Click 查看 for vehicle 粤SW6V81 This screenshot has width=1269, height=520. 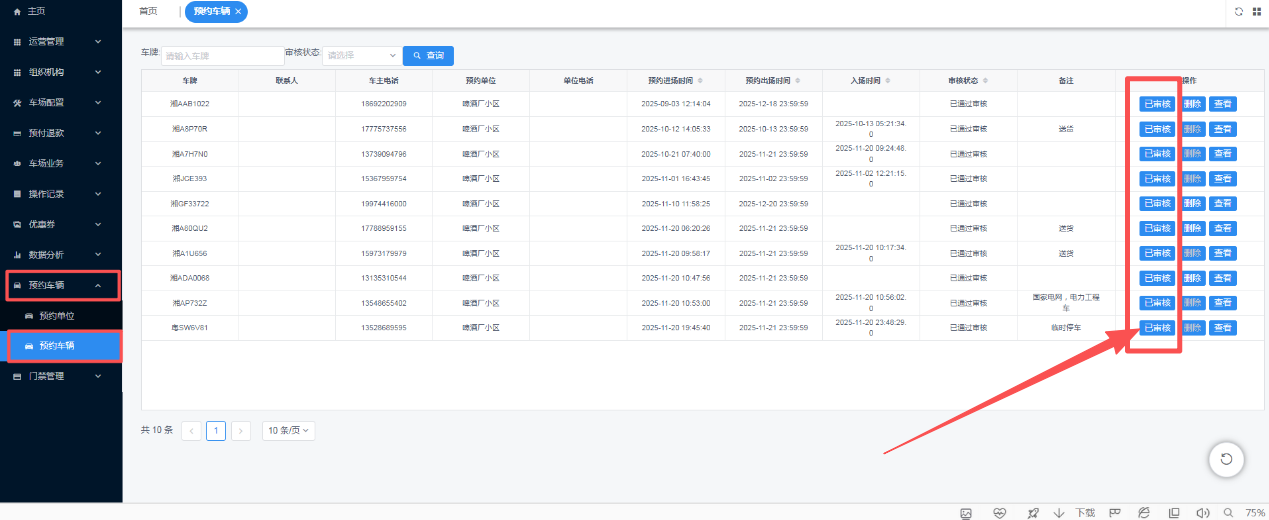(1222, 328)
